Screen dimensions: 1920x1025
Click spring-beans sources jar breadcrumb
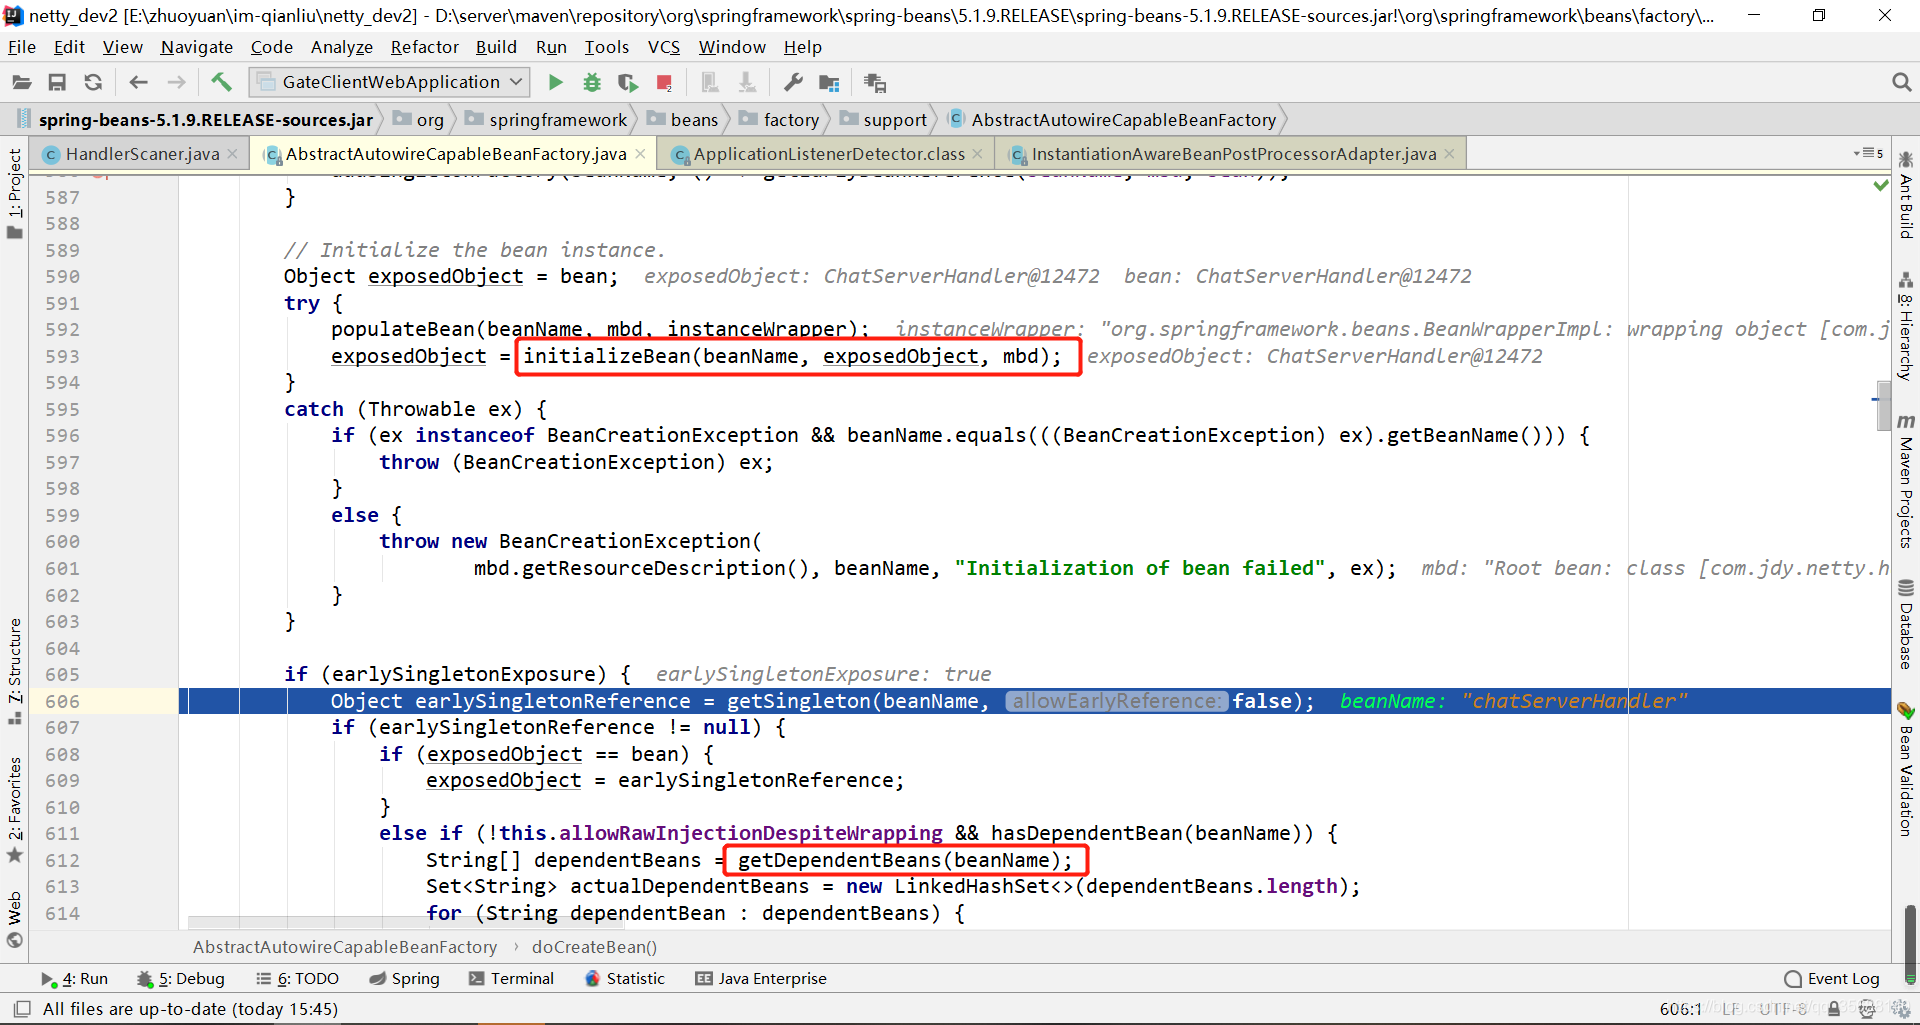[195, 120]
